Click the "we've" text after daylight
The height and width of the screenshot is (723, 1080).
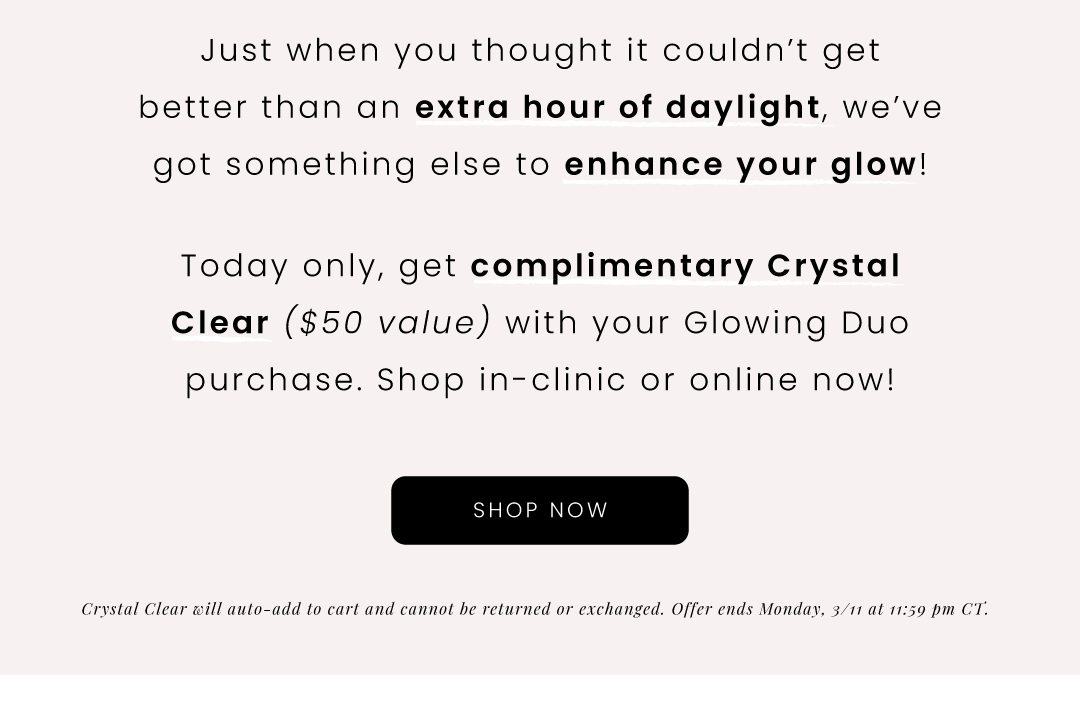click(892, 108)
